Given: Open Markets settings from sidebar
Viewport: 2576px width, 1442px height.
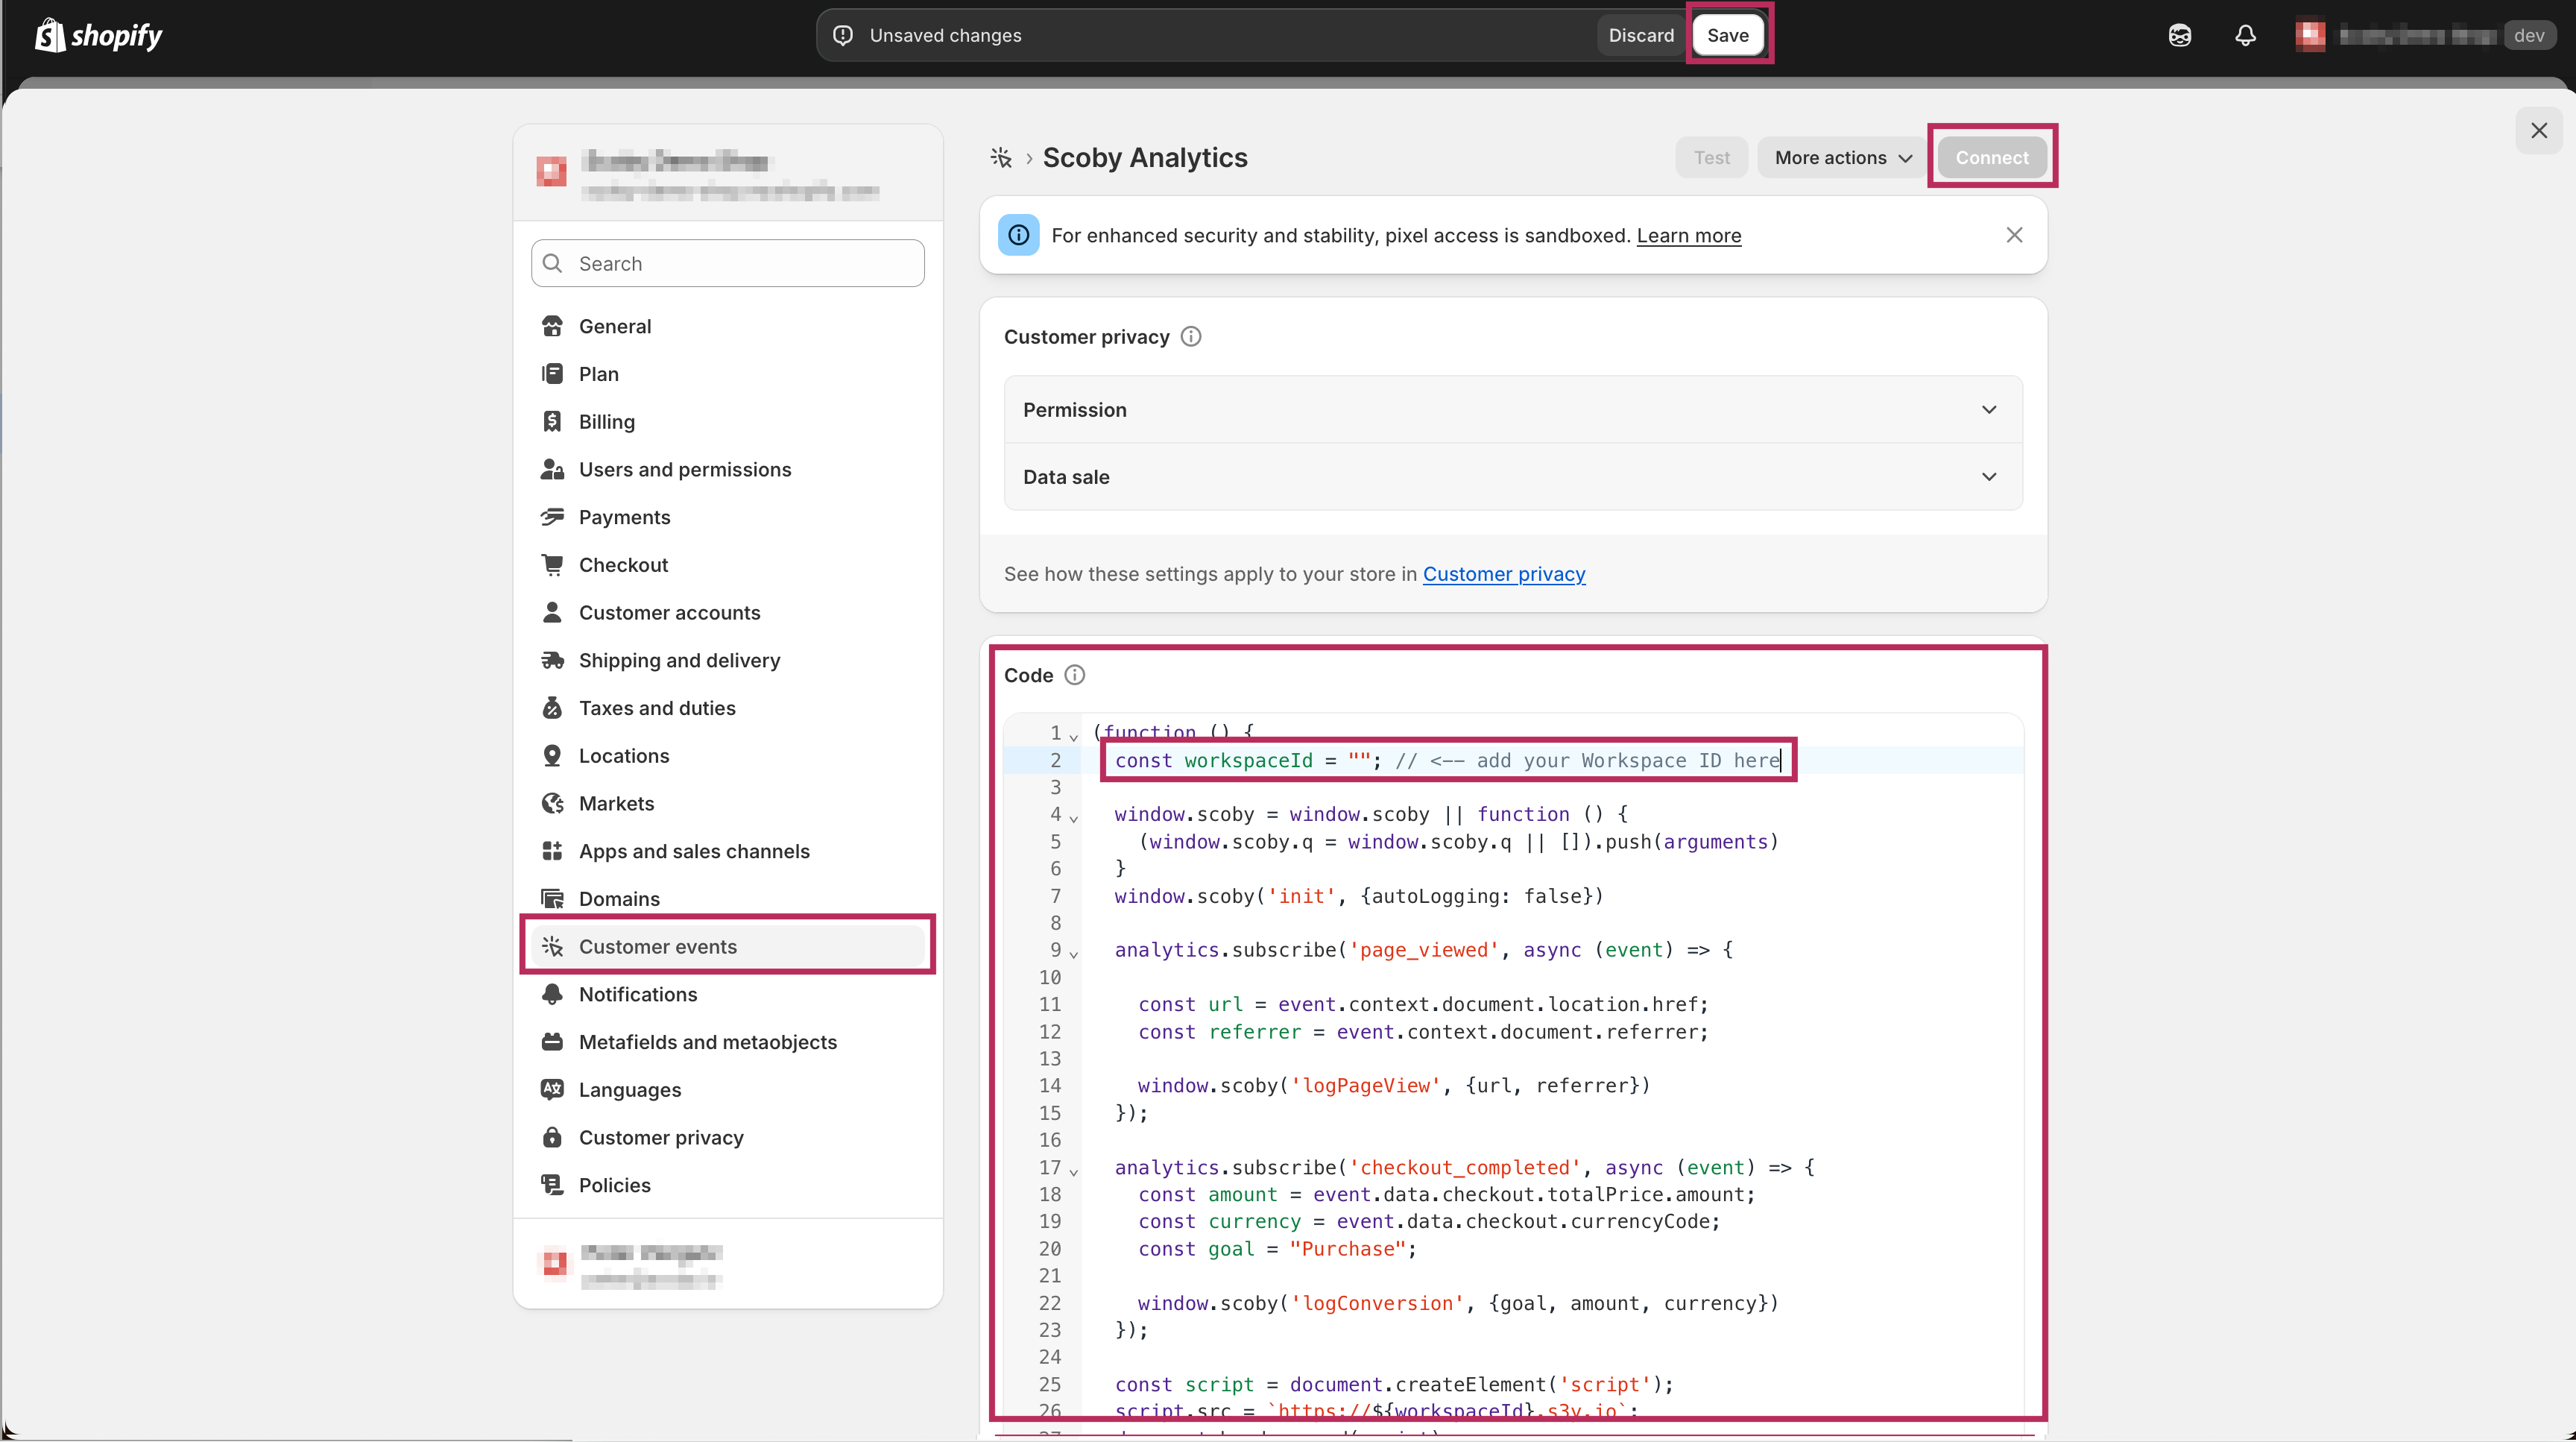Looking at the screenshot, I should (x=616, y=804).
